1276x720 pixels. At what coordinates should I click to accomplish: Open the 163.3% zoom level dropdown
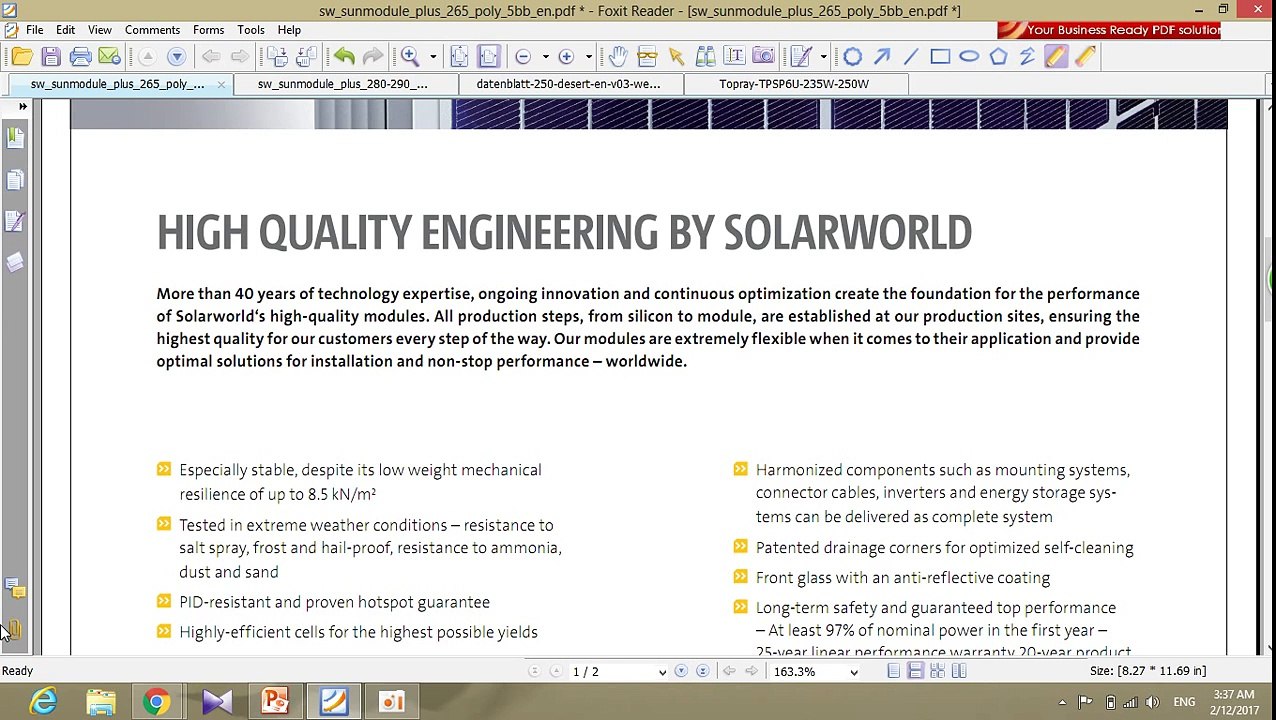point(853,672)
